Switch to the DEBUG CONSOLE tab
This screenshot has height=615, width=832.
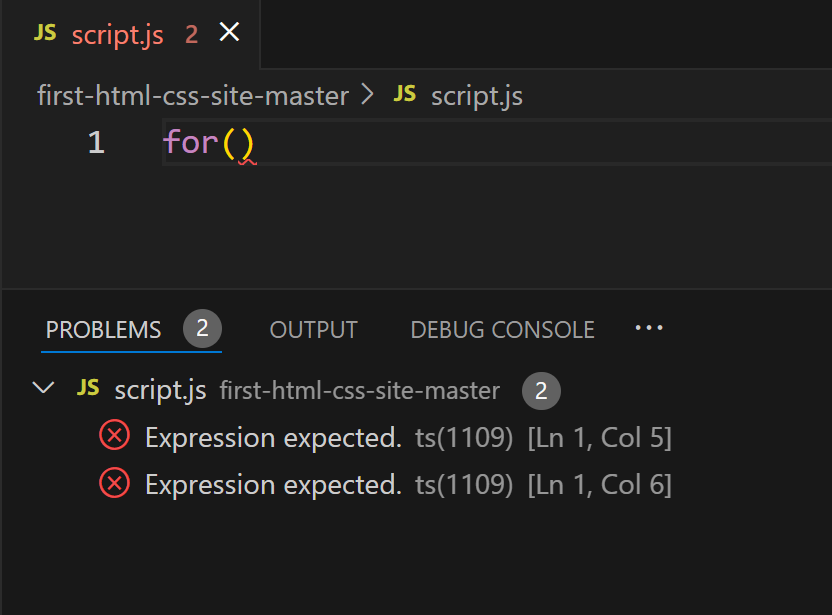[x=502, y=330]
